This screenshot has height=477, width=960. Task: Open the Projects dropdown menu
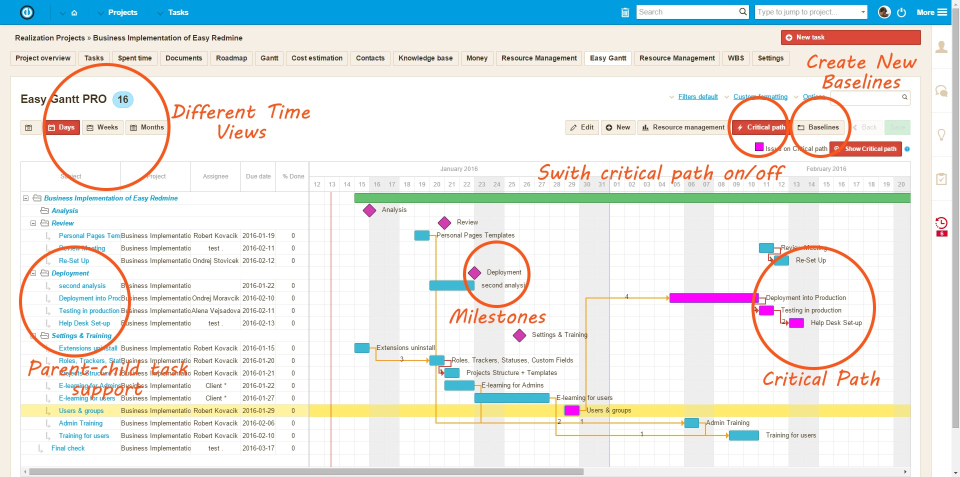(116, 12)
